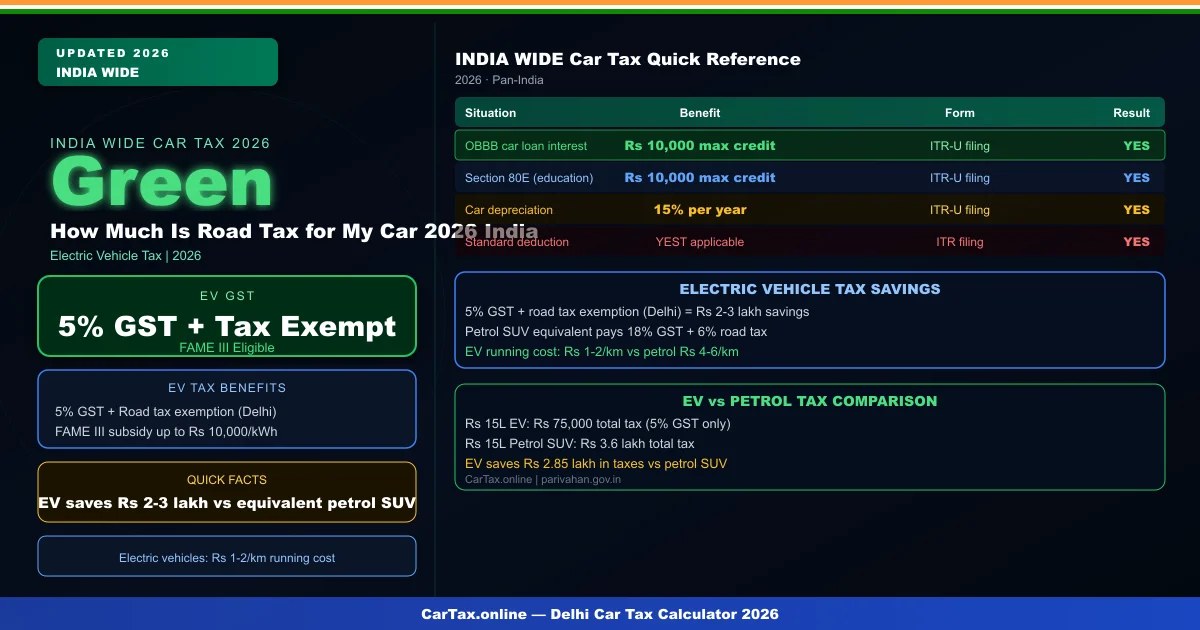Click 'Car Tax Quick Reference' title
Screen dimensions: 1200x630
coord(628,59)
